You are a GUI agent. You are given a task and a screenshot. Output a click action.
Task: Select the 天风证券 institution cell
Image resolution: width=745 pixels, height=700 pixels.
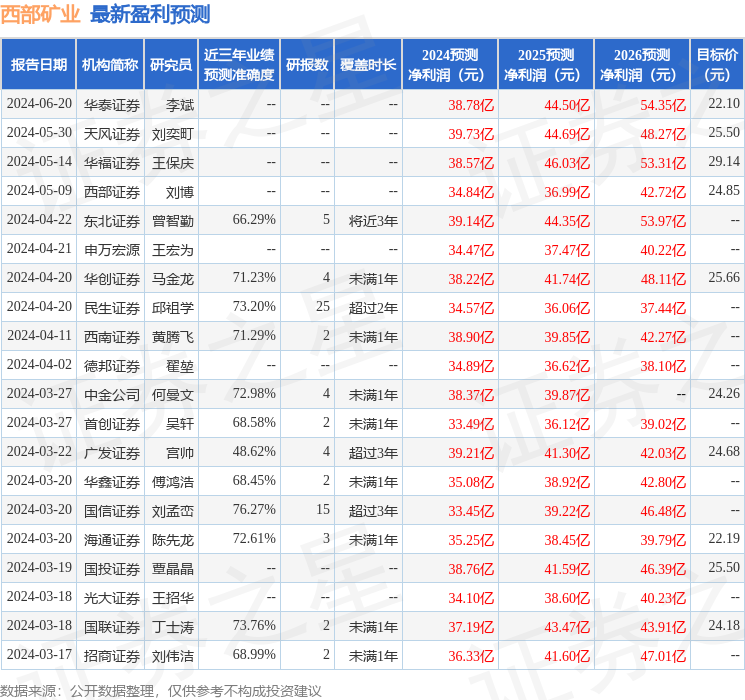pos(112,134)
